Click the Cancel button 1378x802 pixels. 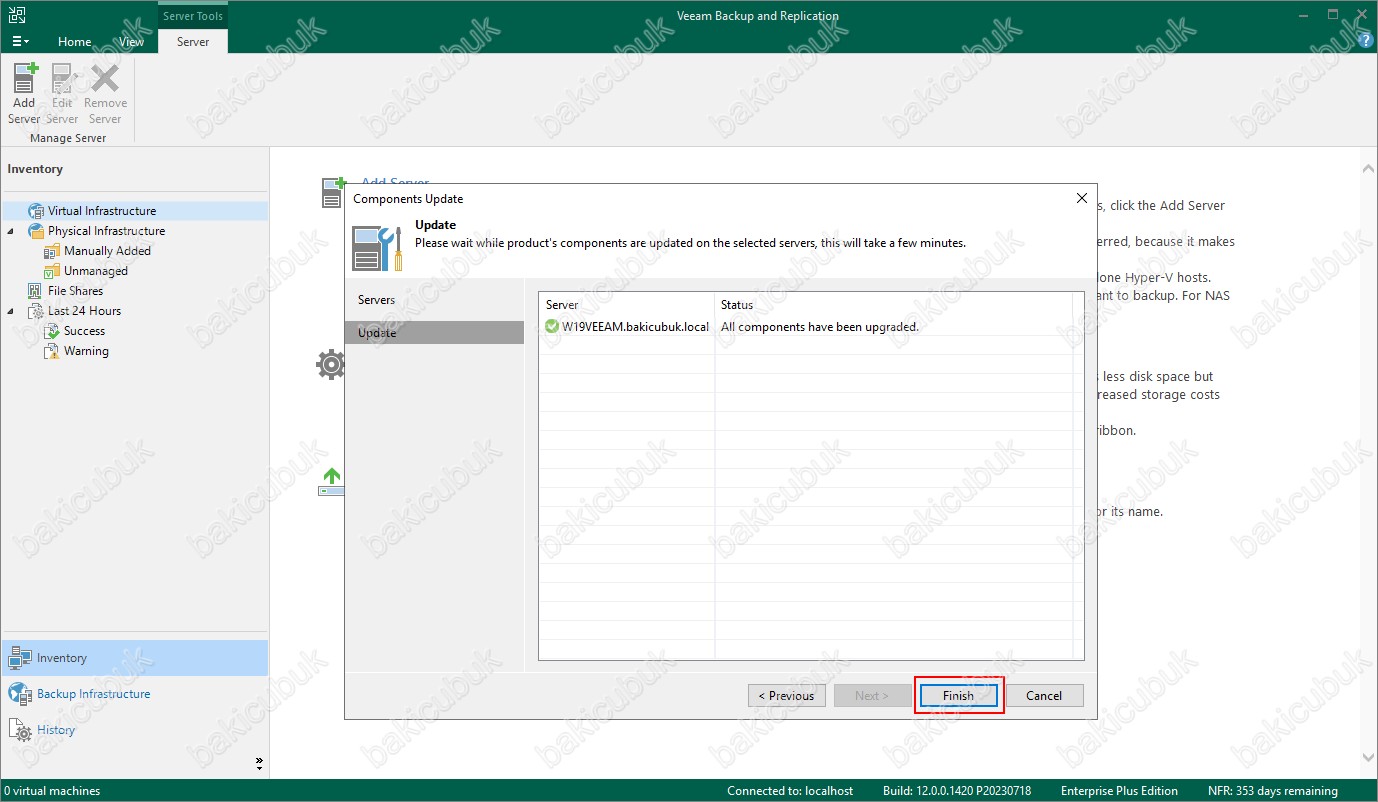point(1044,695)
